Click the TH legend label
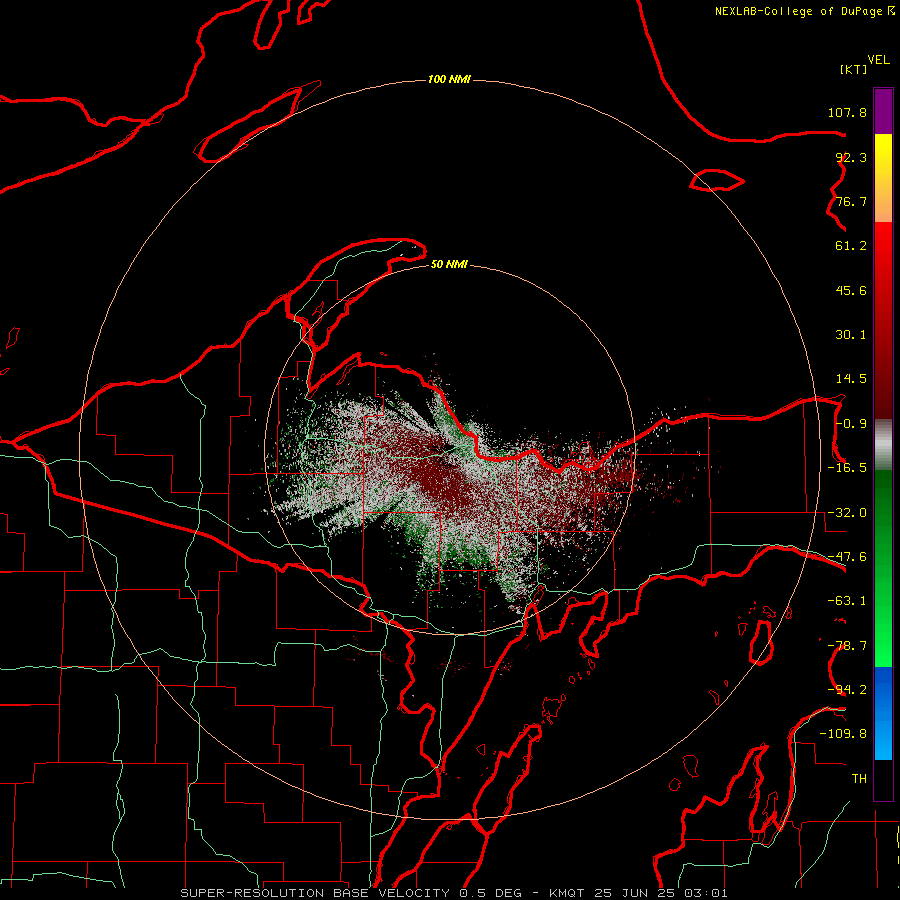Viewport: 900px width, 900px height. coord(859,779)
